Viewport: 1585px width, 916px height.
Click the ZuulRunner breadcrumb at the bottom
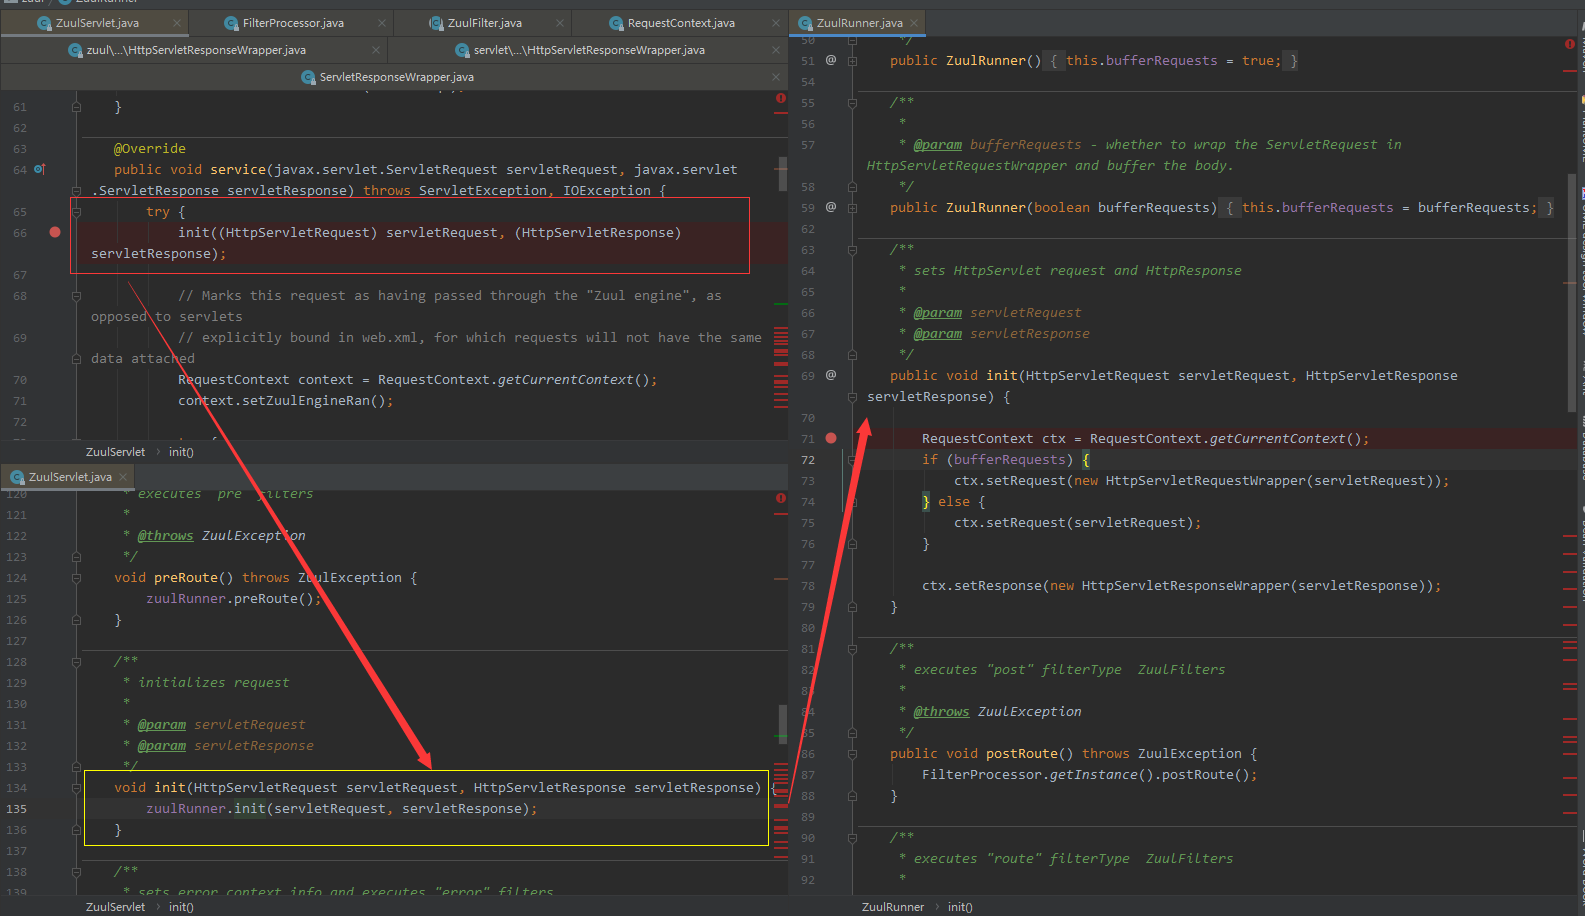892,907
